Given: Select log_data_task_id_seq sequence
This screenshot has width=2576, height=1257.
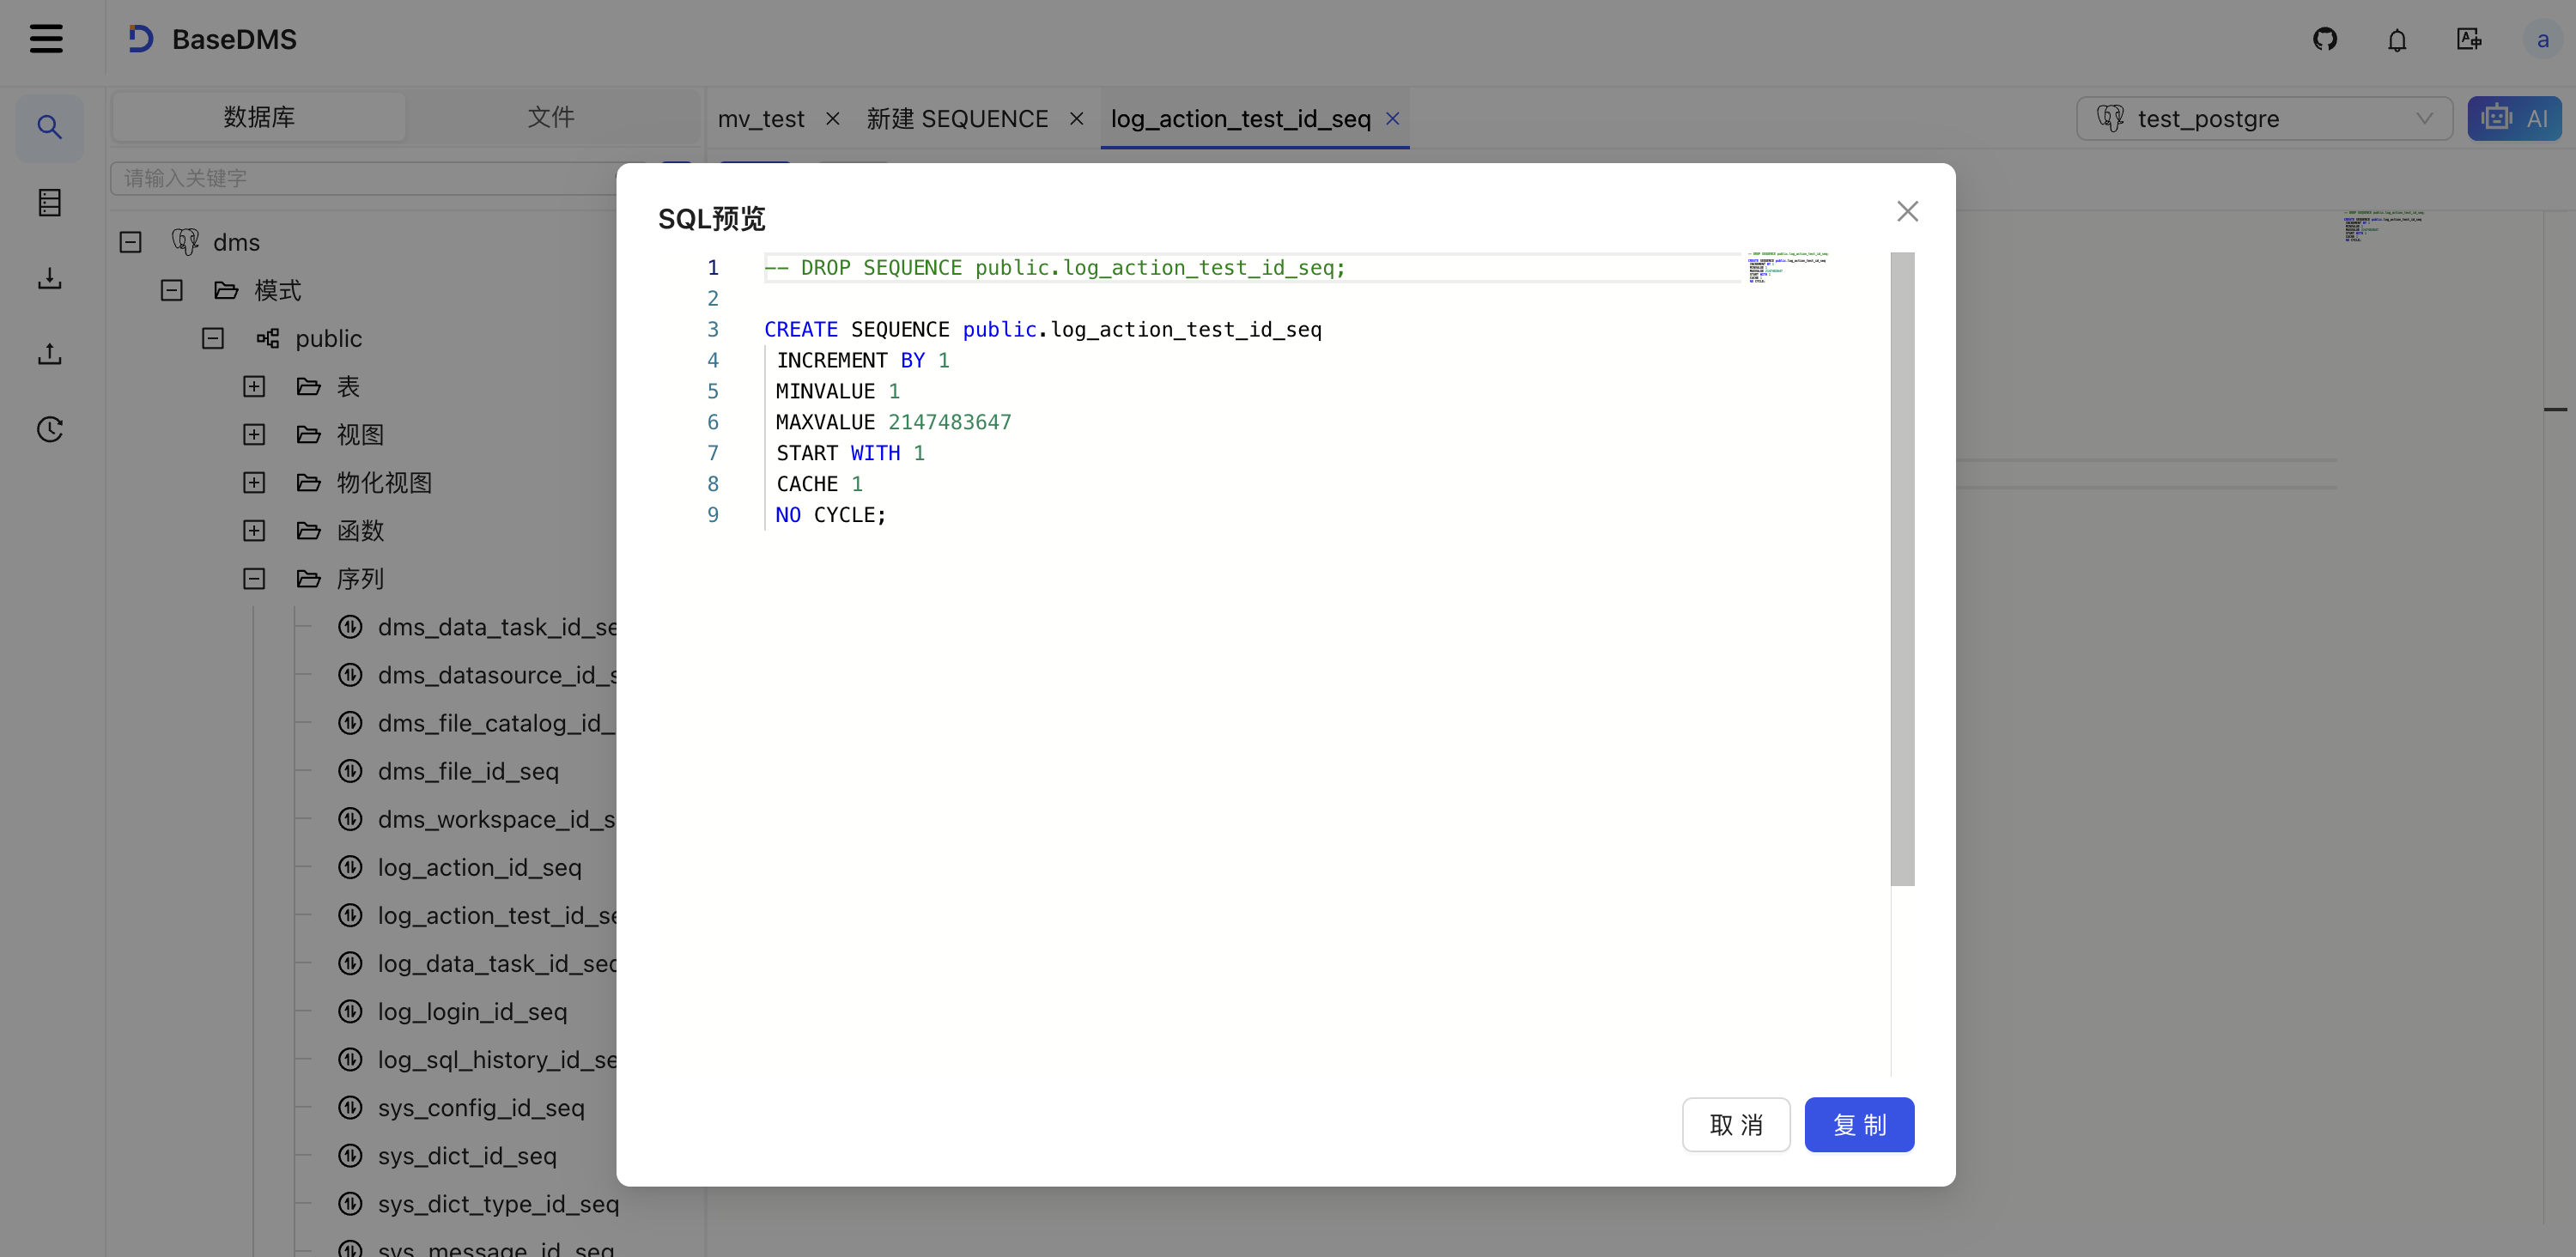Looking at the screenshot, I should (x=497, y=963).
